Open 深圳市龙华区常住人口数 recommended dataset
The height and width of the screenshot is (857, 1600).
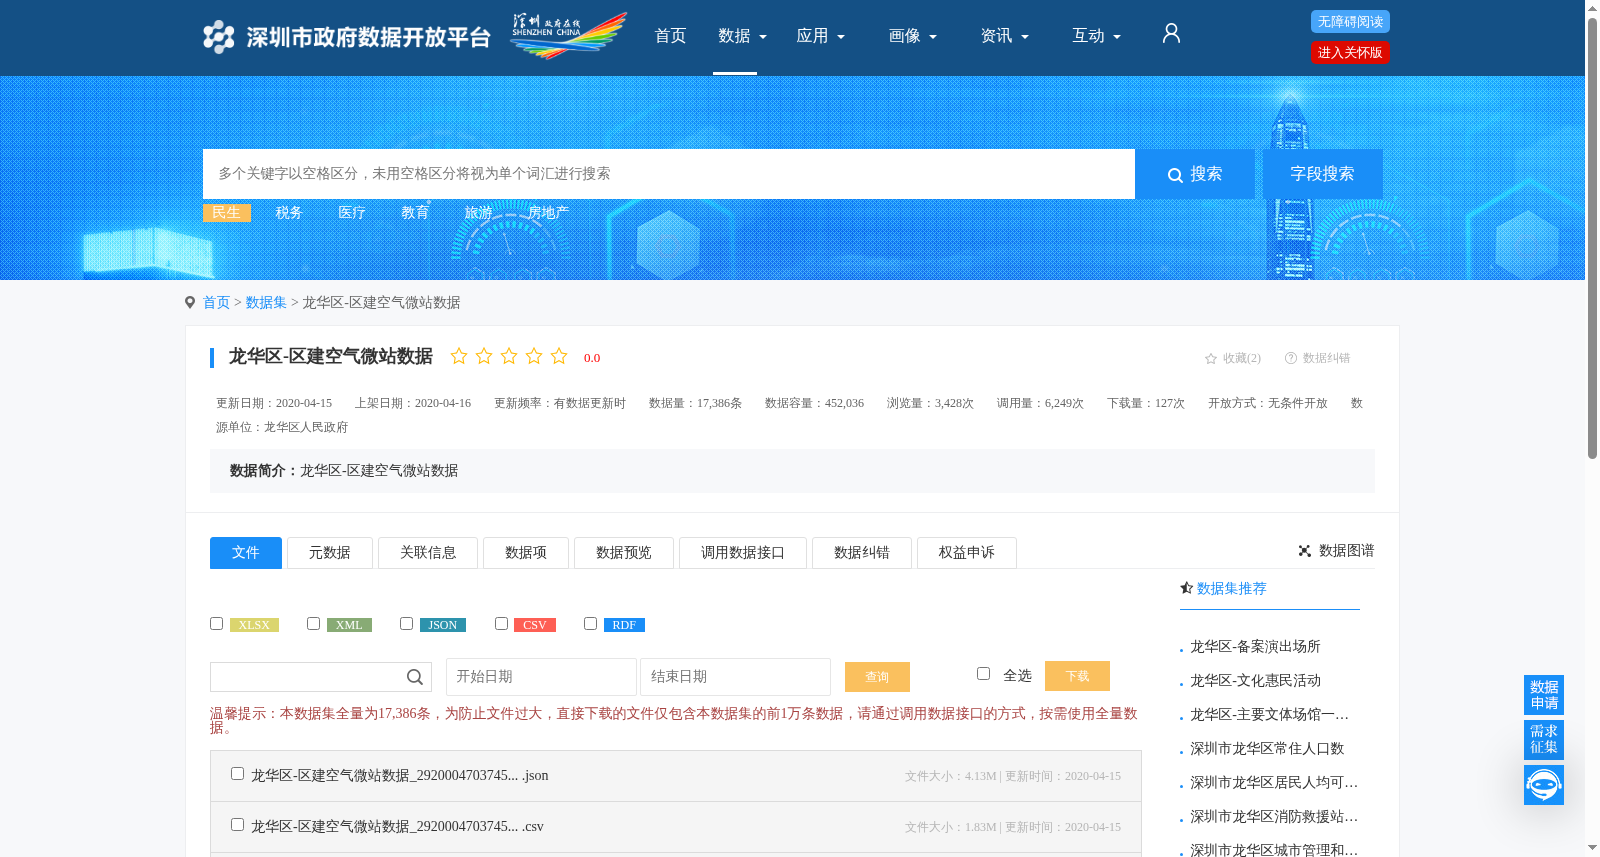point(1267,749)
